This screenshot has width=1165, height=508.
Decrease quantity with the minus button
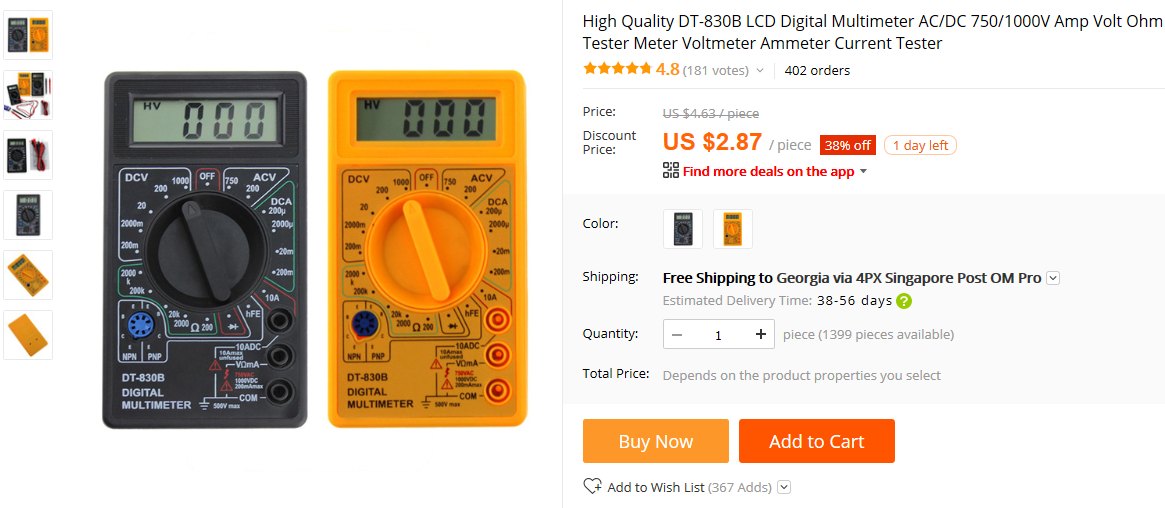pos(677,334)
